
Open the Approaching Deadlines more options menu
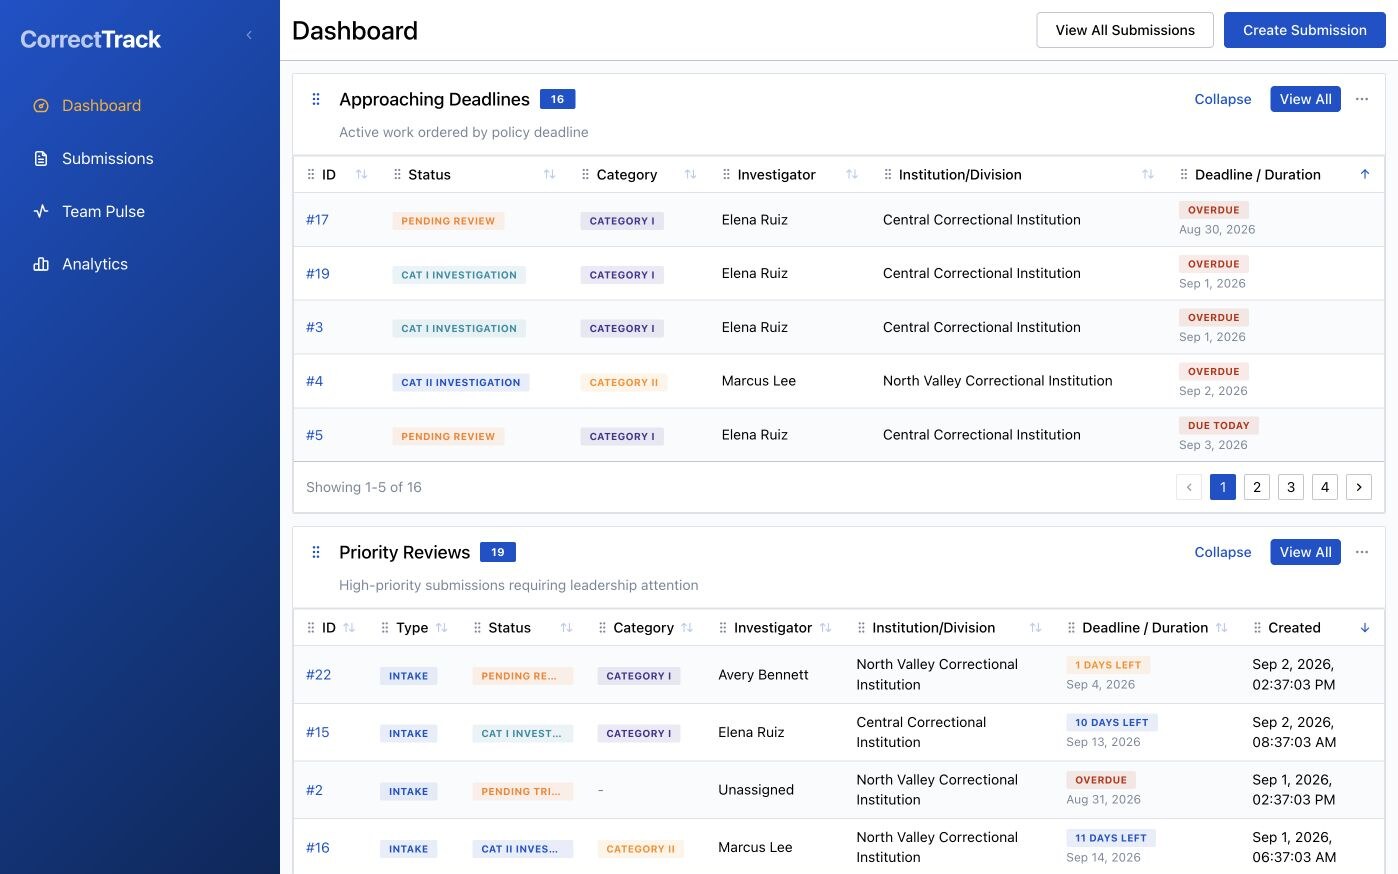1362,99
